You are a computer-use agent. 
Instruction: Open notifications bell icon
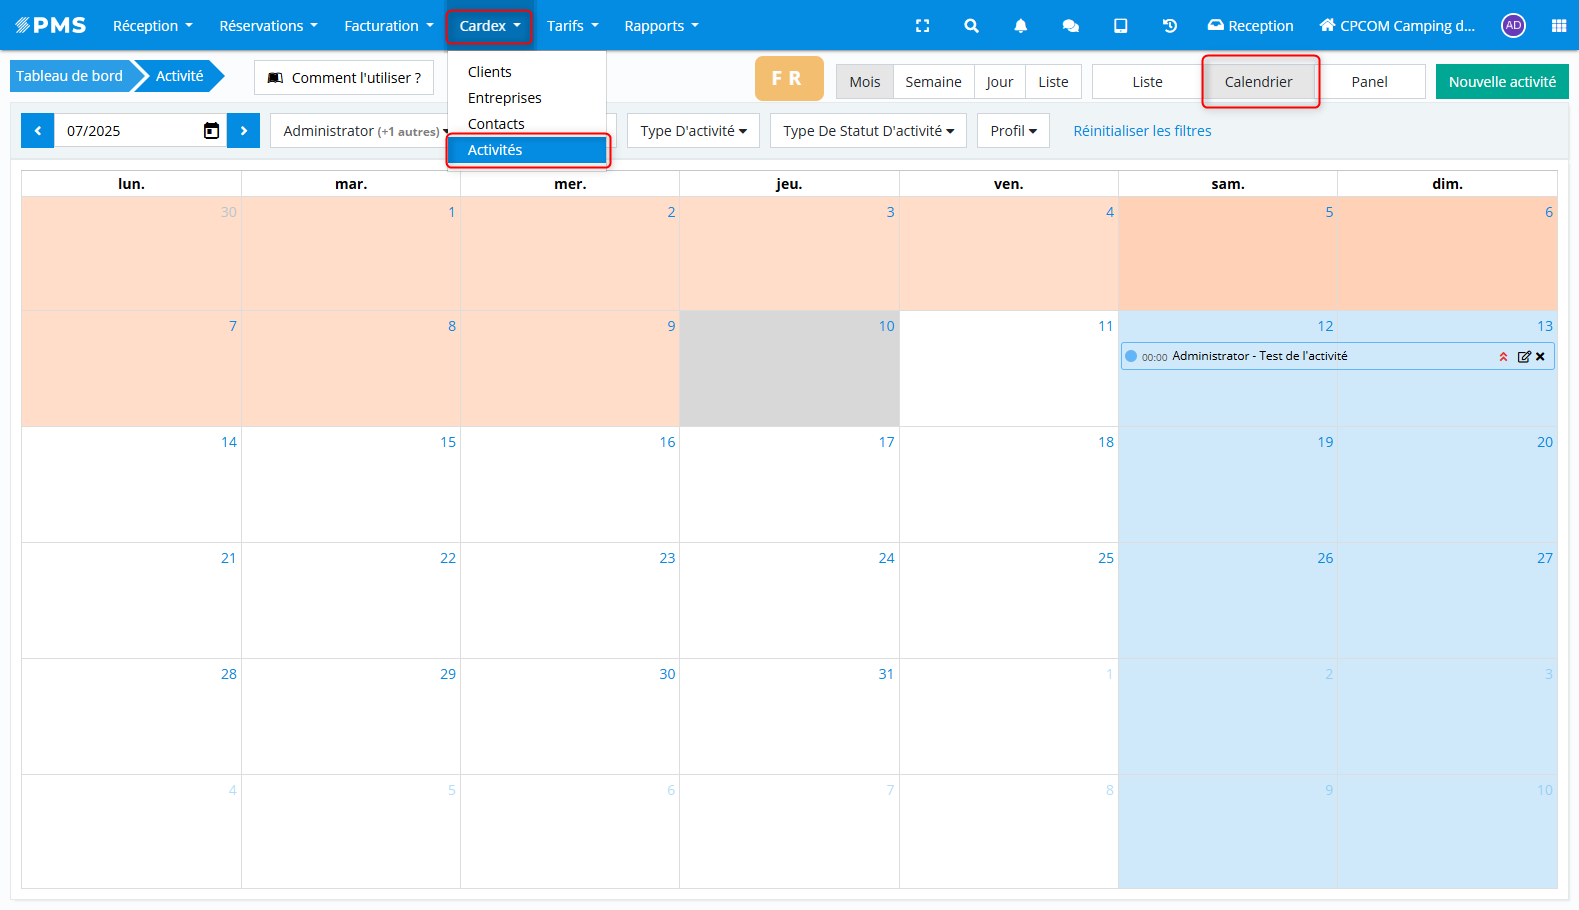click(x=1020, y=26)
